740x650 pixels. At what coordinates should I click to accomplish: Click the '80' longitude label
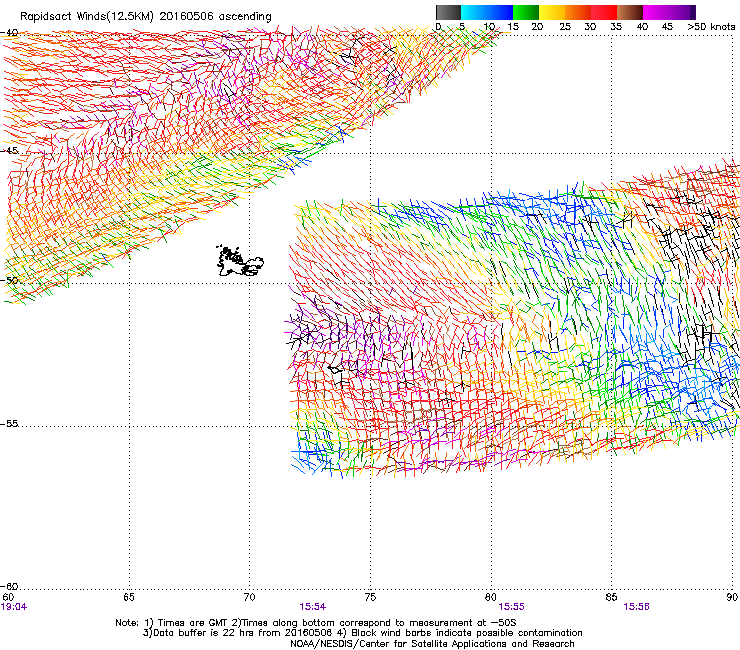(x=491, y=597)
